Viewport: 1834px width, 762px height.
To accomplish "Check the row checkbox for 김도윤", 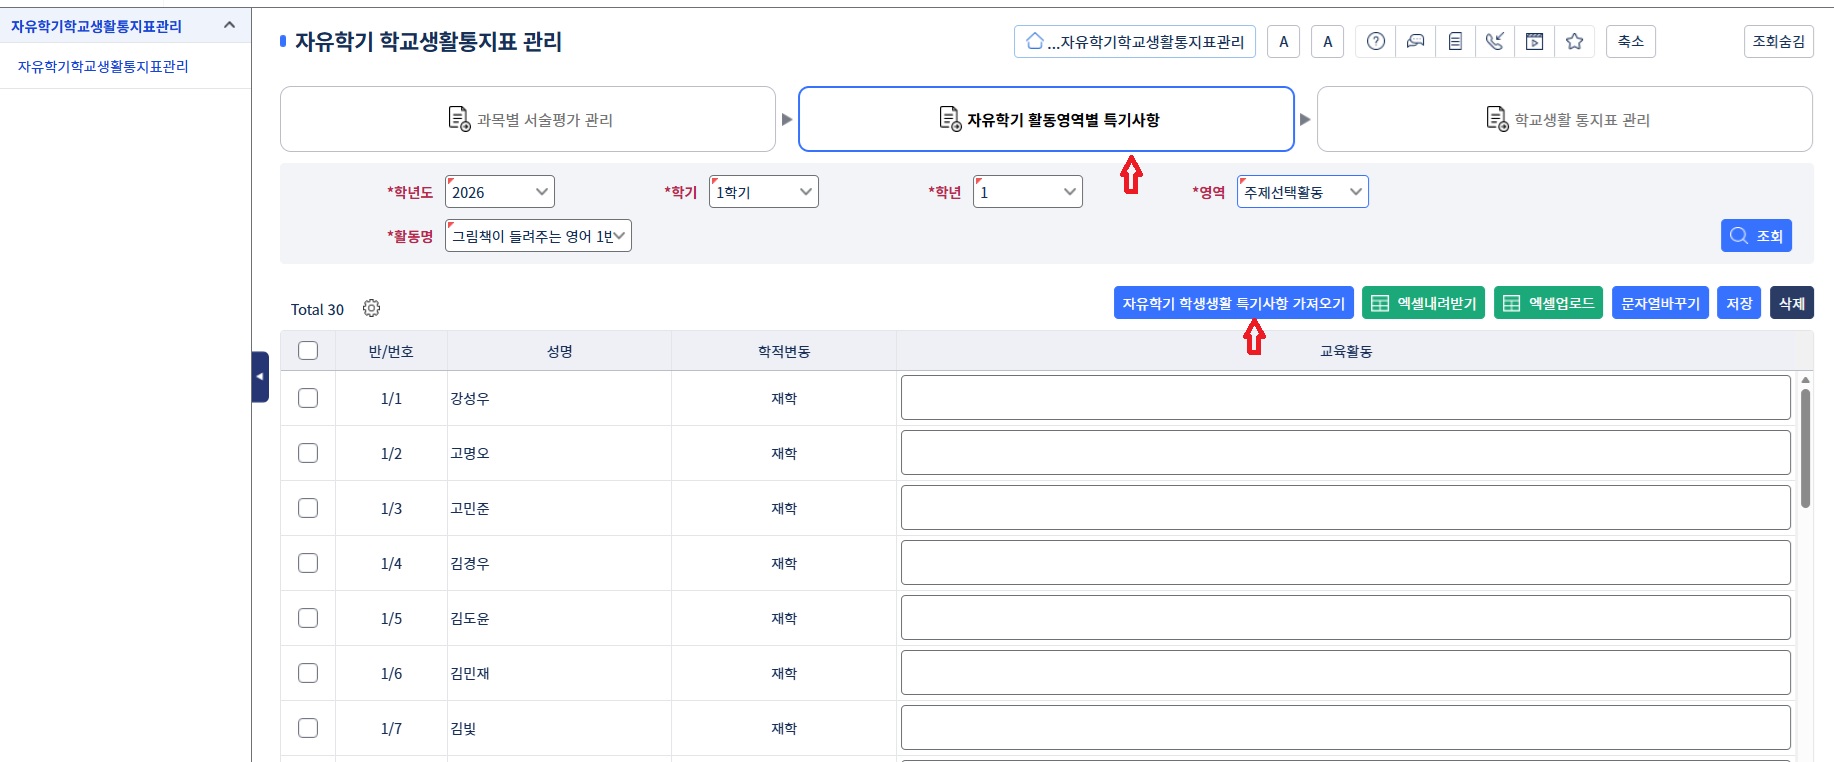I will 308,618.
